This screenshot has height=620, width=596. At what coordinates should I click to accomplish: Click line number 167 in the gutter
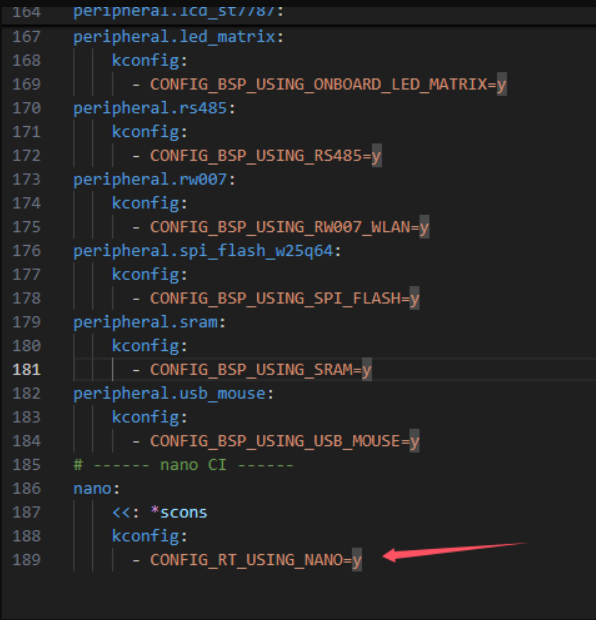pos(26,37)
